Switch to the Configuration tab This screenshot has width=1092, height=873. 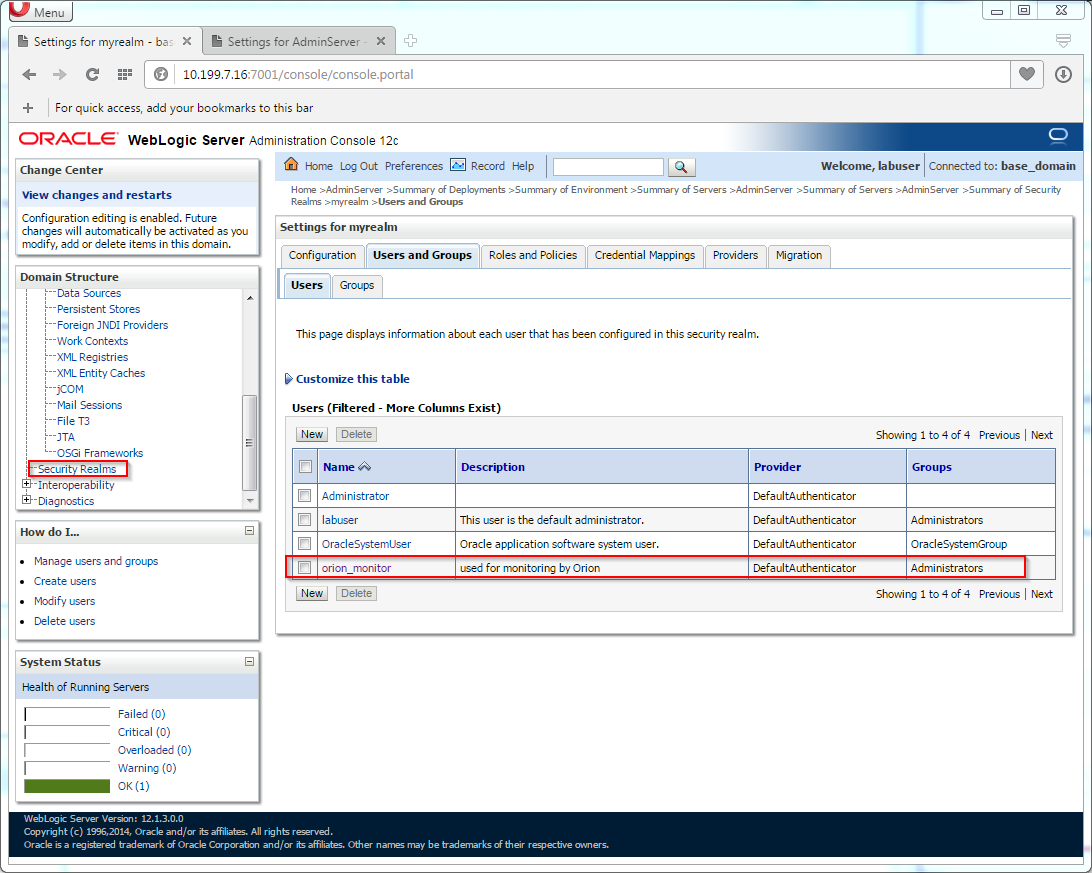coord(322,255)
